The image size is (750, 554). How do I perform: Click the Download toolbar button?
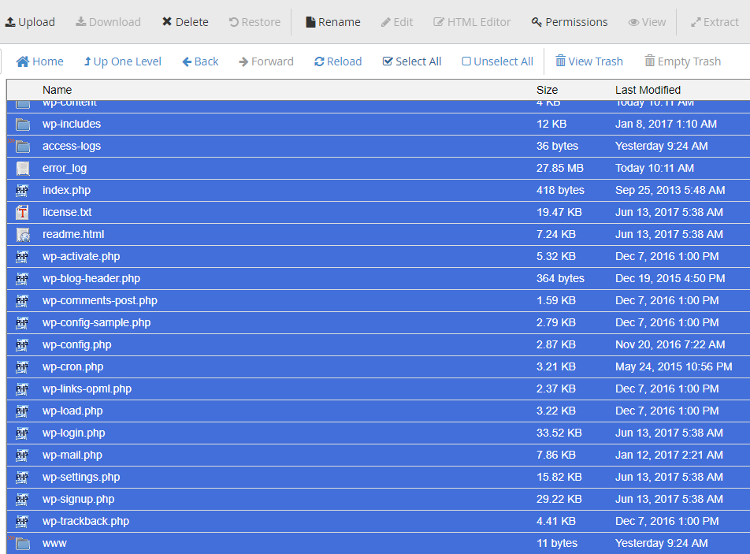coord(108,22)
